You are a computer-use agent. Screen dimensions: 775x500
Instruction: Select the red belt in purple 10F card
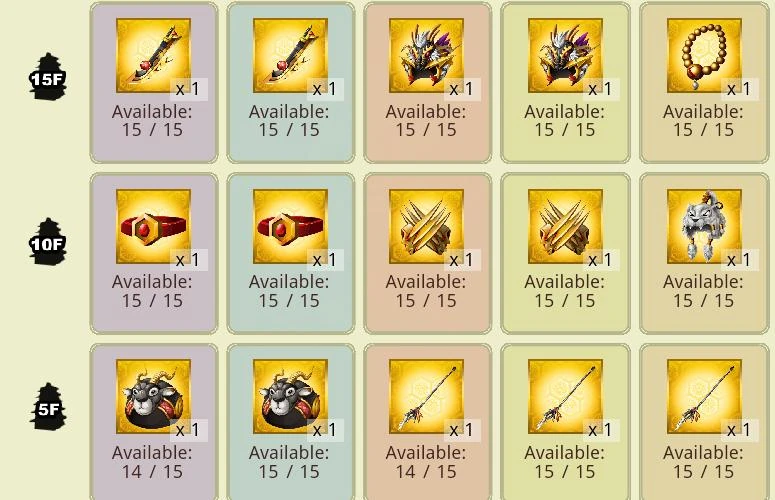153,226
